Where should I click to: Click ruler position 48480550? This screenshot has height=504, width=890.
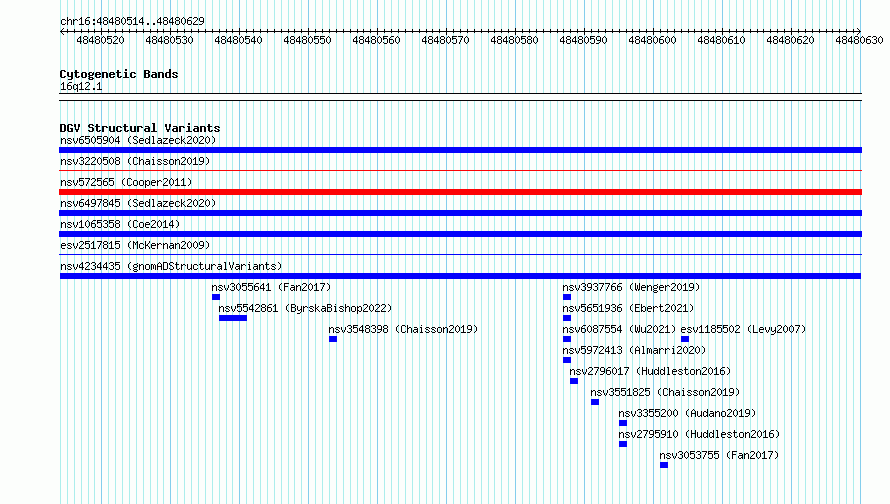coord(307,40)
